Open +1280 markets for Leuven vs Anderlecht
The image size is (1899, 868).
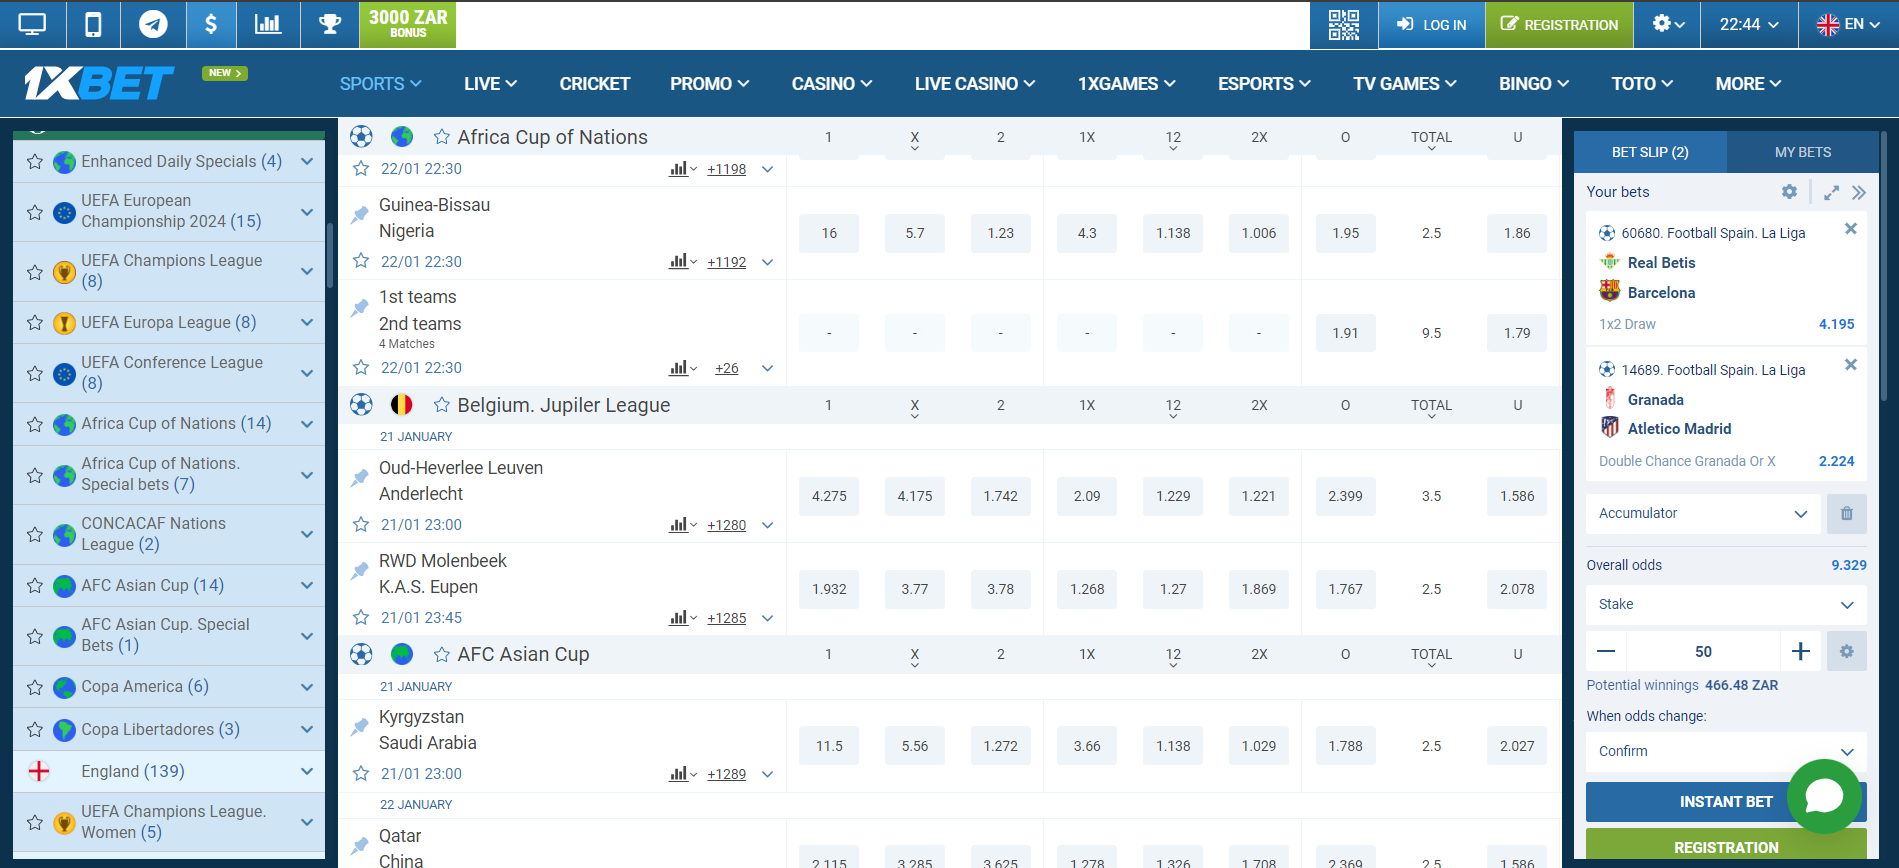click(x=726, y=525)
